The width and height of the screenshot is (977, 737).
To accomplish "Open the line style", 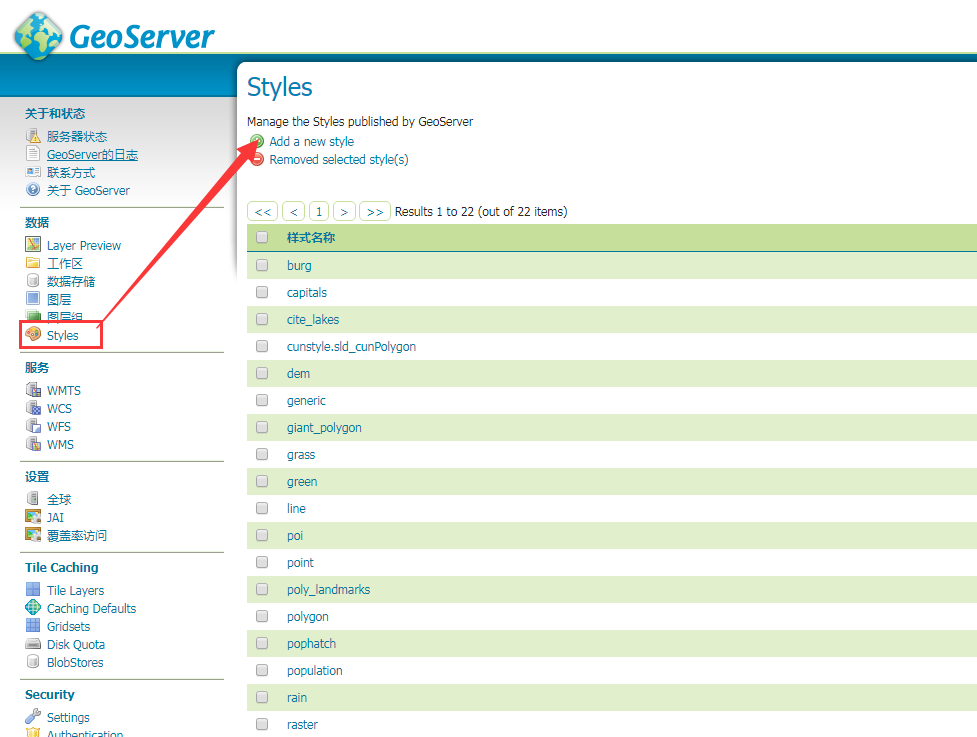I will coord(296,508).
